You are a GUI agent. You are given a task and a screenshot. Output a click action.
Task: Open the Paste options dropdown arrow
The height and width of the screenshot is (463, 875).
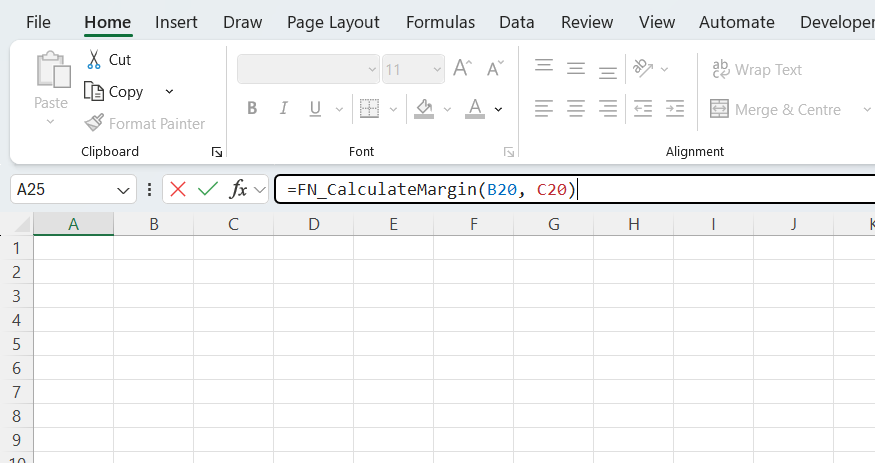[x=50, y=122]
